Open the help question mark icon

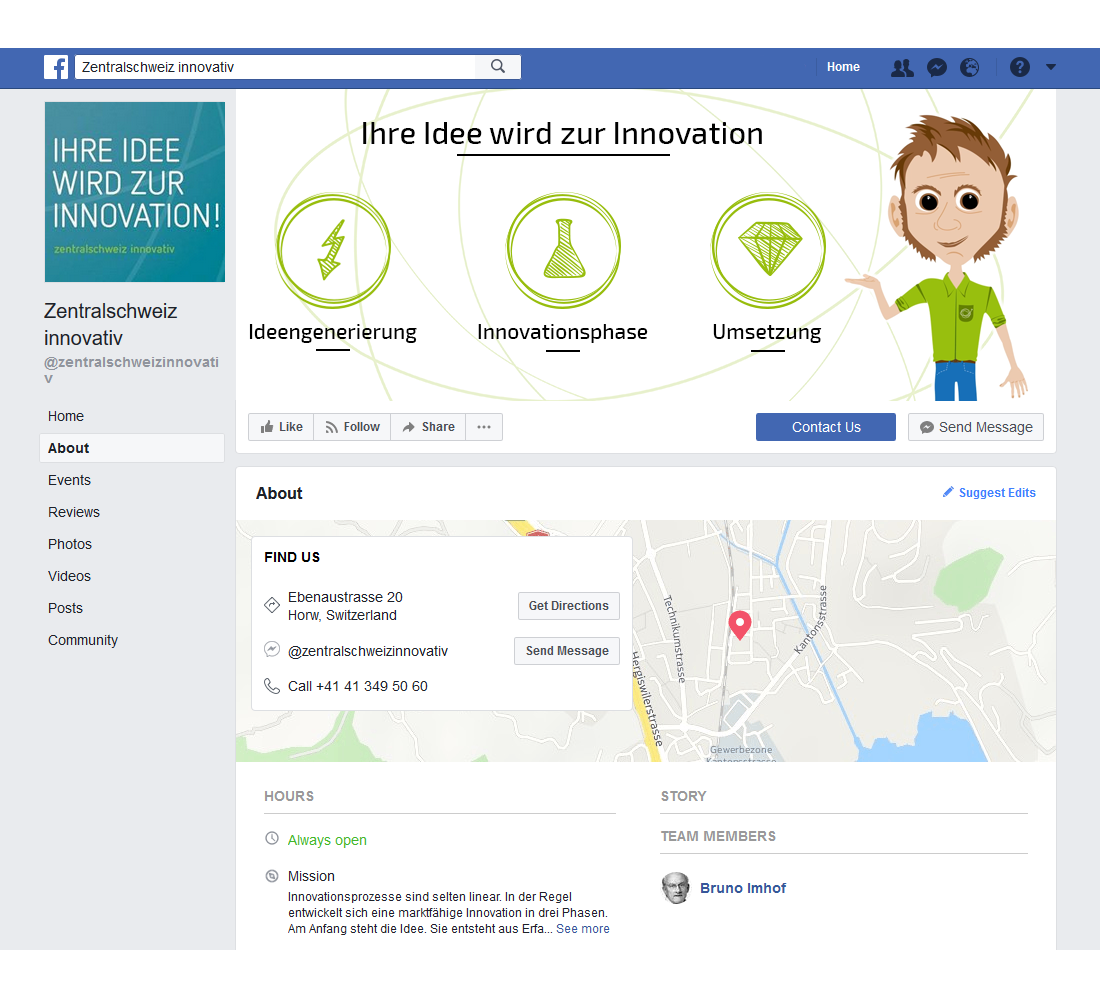1019,67
